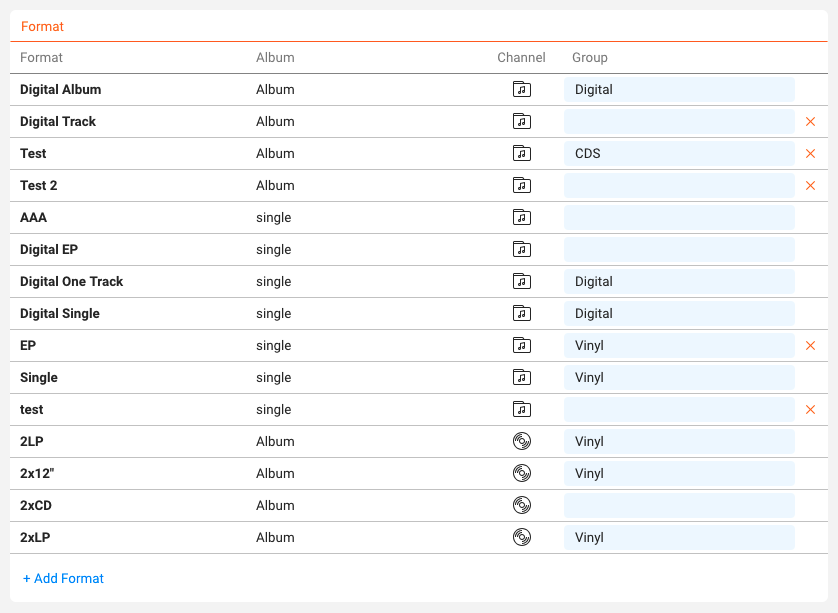The image size is (838, 613).
Task: Click the empty Group field for AAA
Action: pyautogui.click(x=679, y=218)
